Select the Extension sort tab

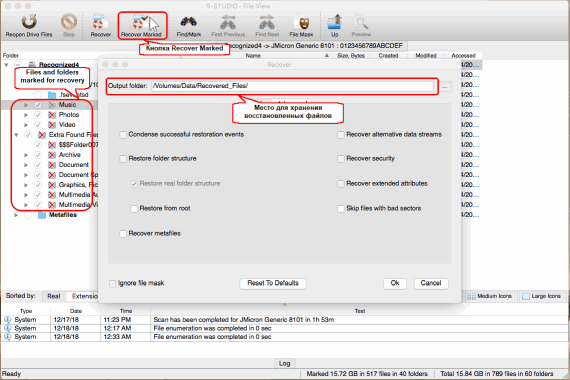pos(83,296)
